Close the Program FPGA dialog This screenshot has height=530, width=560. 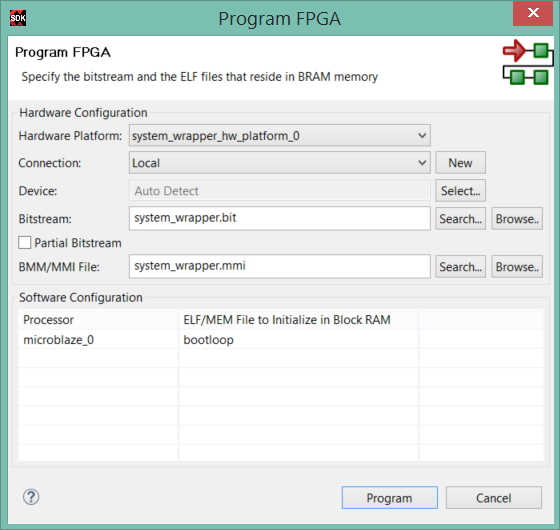(533, 13)
